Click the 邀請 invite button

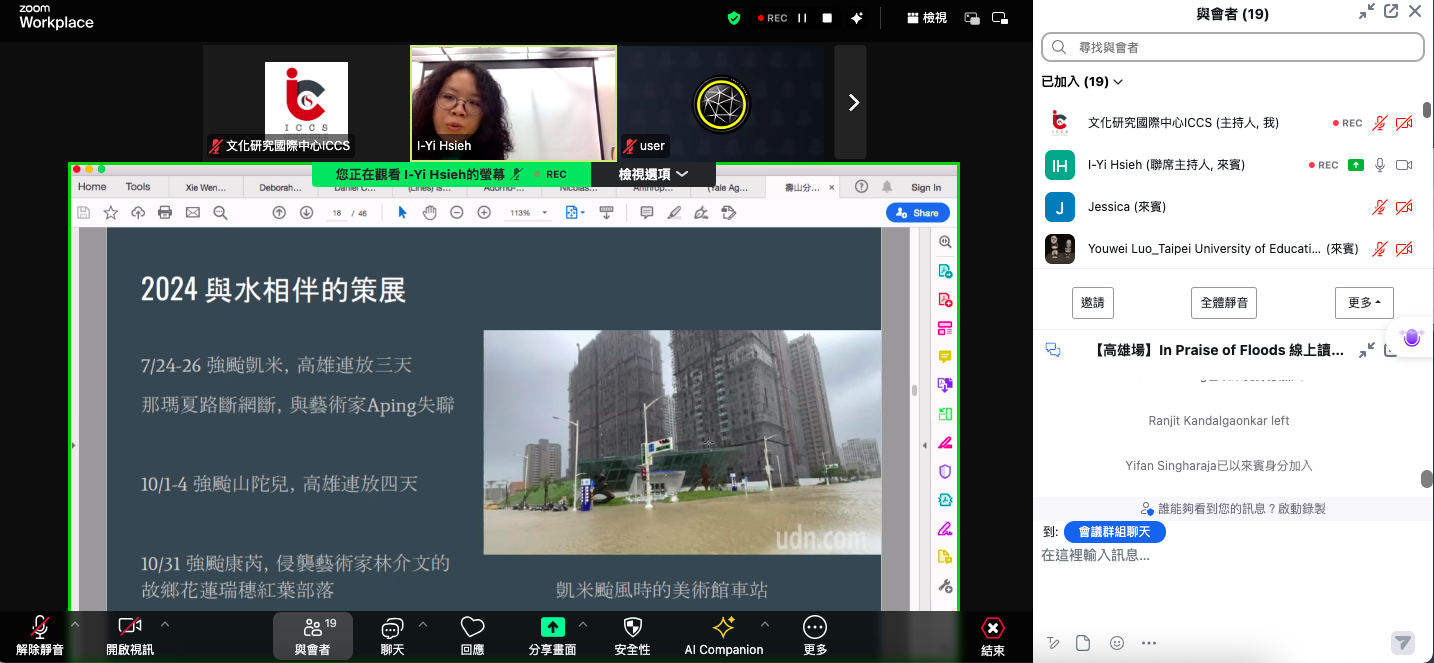click(1092, 302)
